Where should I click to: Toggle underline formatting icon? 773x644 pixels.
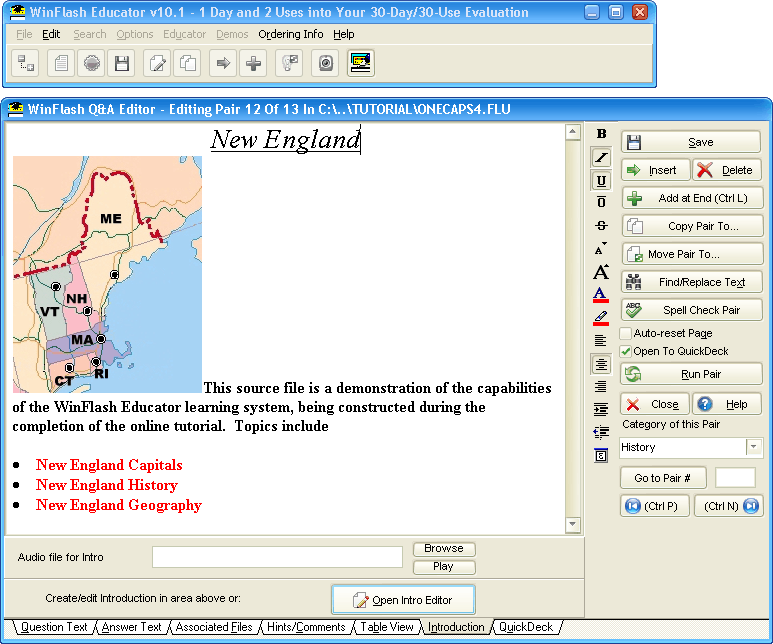tap(601, 181)
